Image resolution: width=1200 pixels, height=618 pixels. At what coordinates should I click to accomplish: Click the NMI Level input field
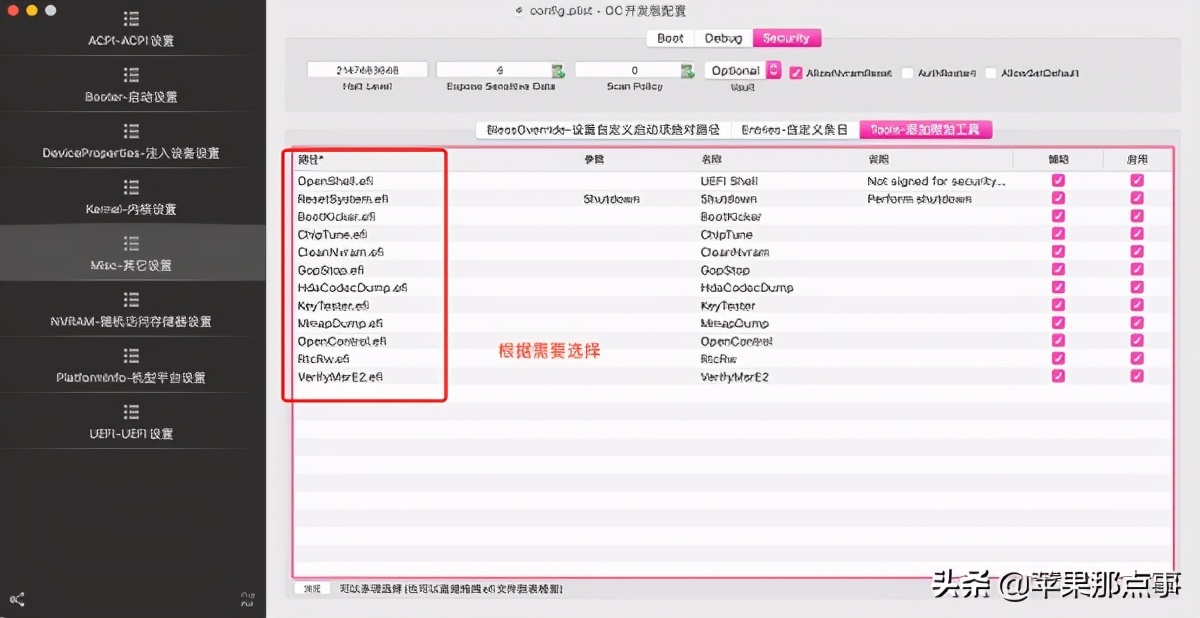[x=365, y=70]
